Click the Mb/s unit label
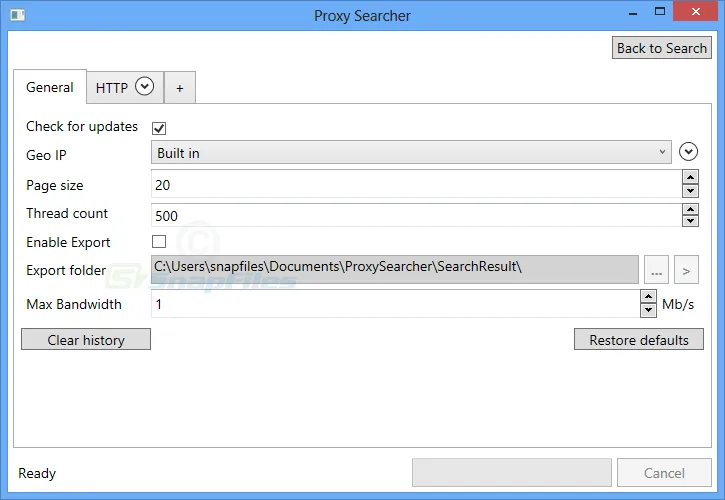Screen dimensions: 725x500 click(x=678, y=304)
